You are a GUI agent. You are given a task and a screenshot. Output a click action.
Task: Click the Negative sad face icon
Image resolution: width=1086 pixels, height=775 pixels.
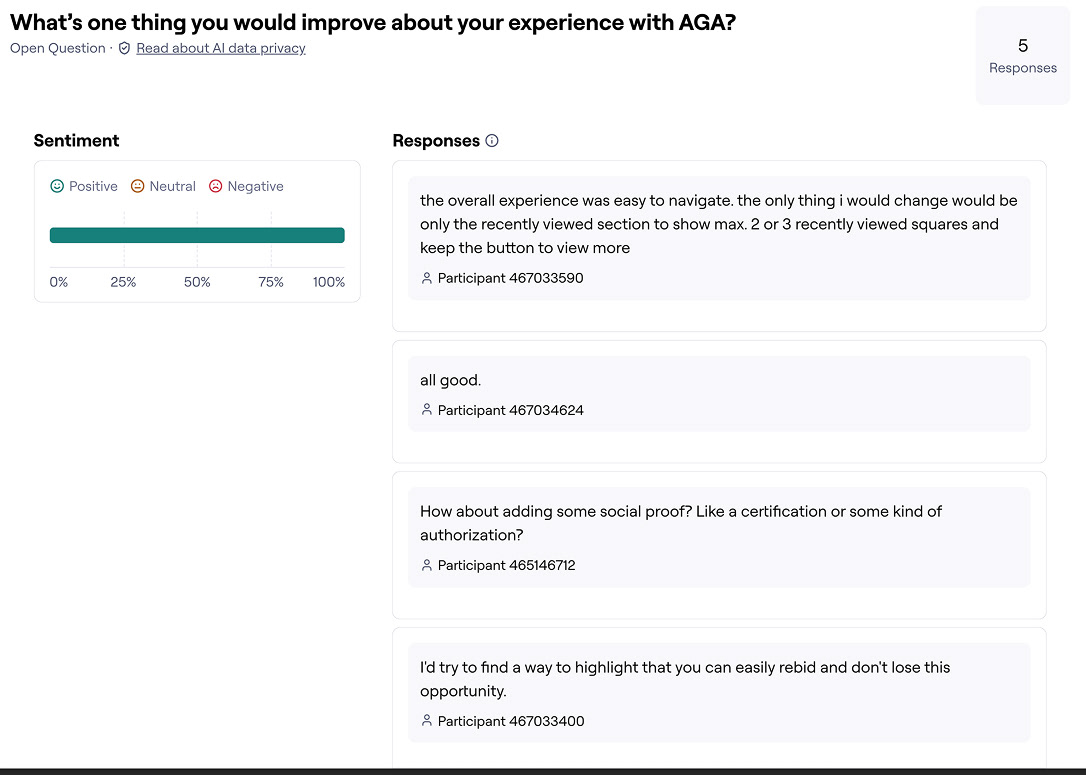[216, 186]
